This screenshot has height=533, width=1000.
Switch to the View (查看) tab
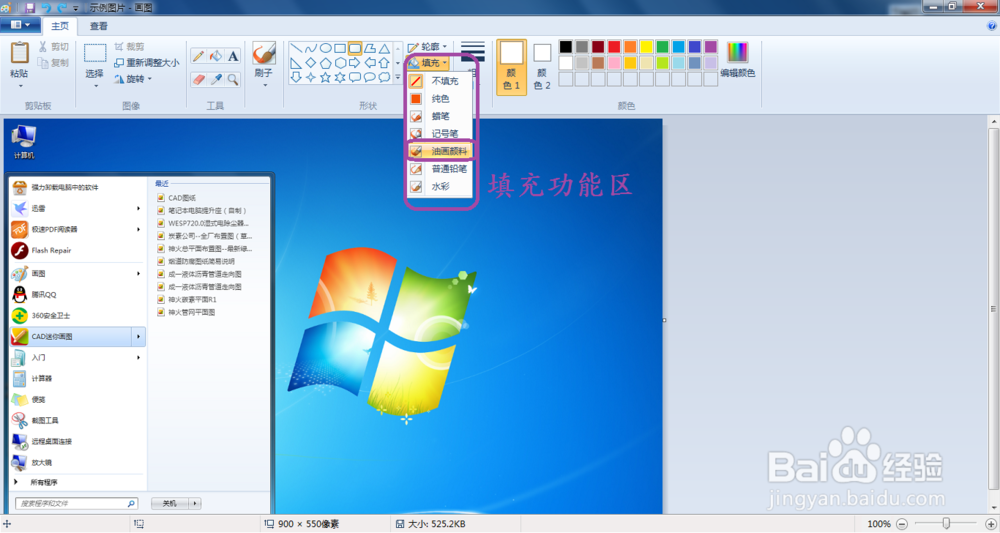tap(98, 26)
